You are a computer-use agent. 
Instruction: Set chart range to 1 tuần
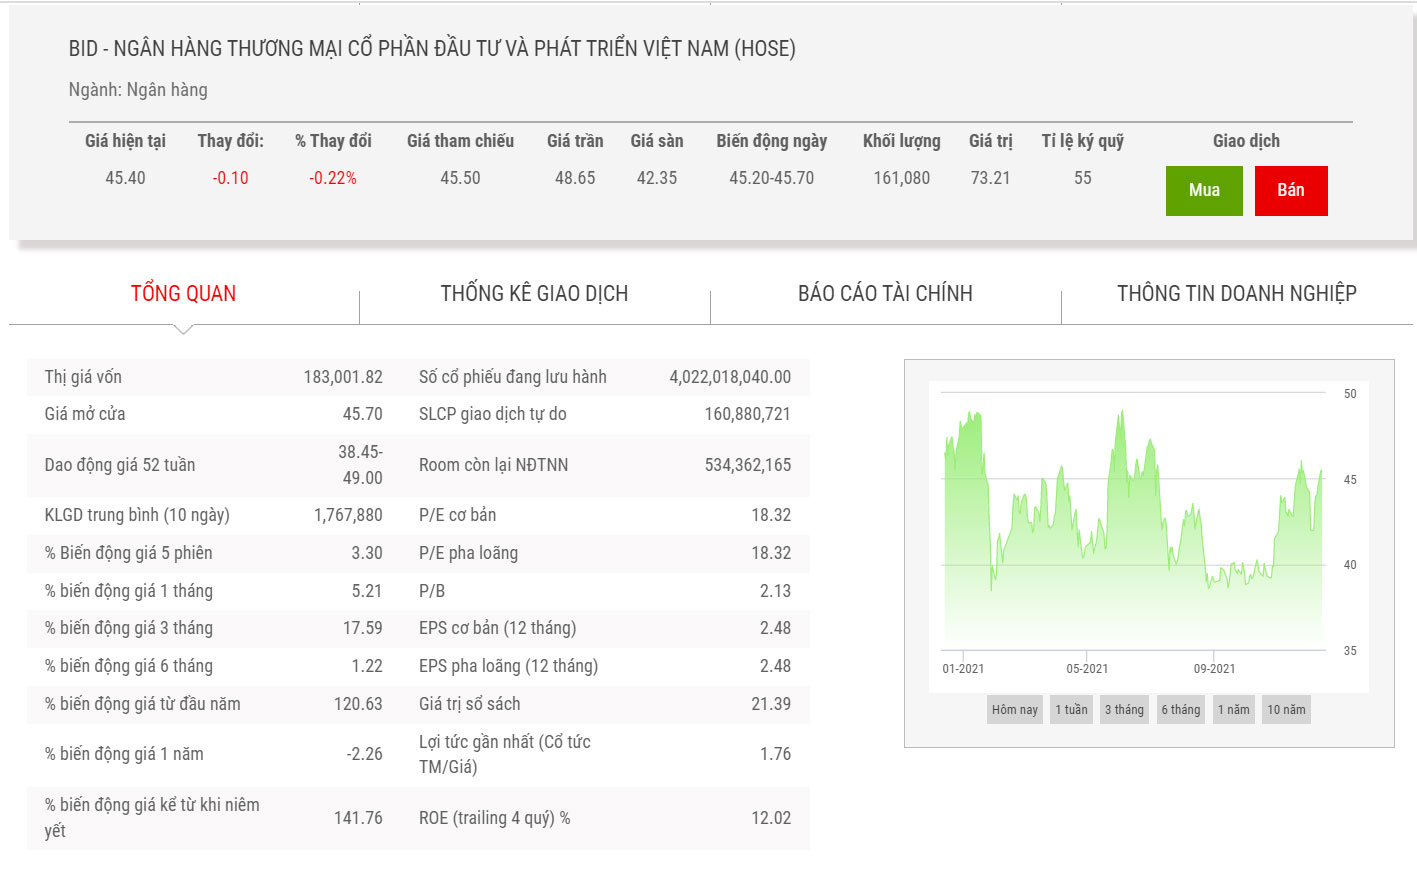point(1071,710)
